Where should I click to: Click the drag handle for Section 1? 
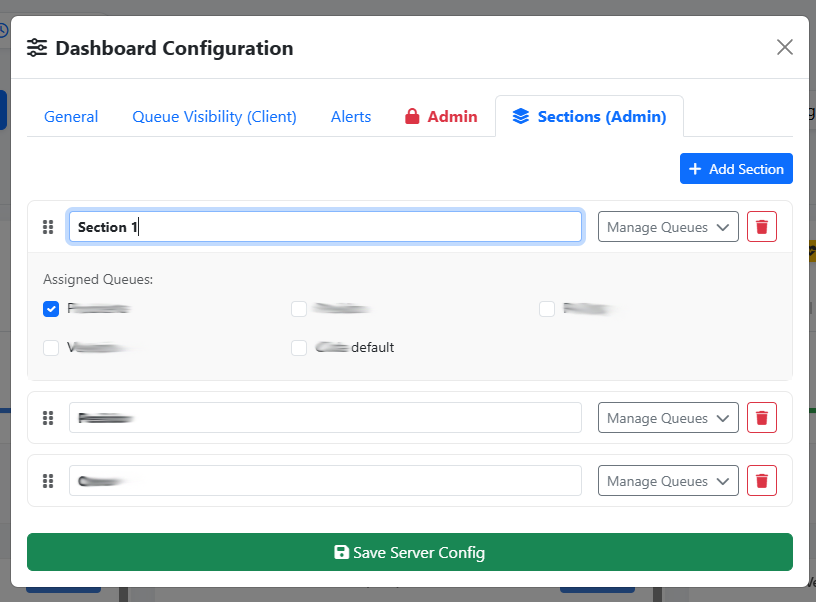(47, 227)
